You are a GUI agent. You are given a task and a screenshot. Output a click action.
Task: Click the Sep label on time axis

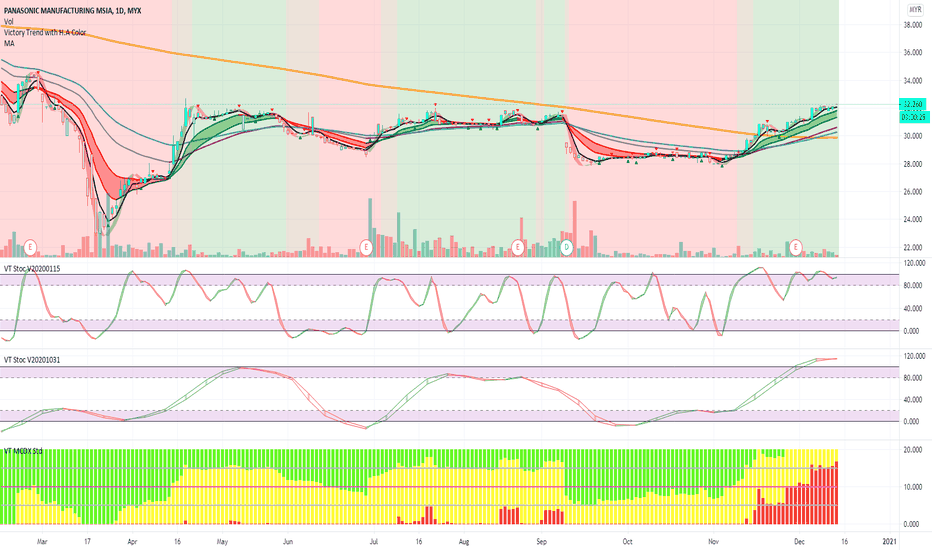point(541,542)
